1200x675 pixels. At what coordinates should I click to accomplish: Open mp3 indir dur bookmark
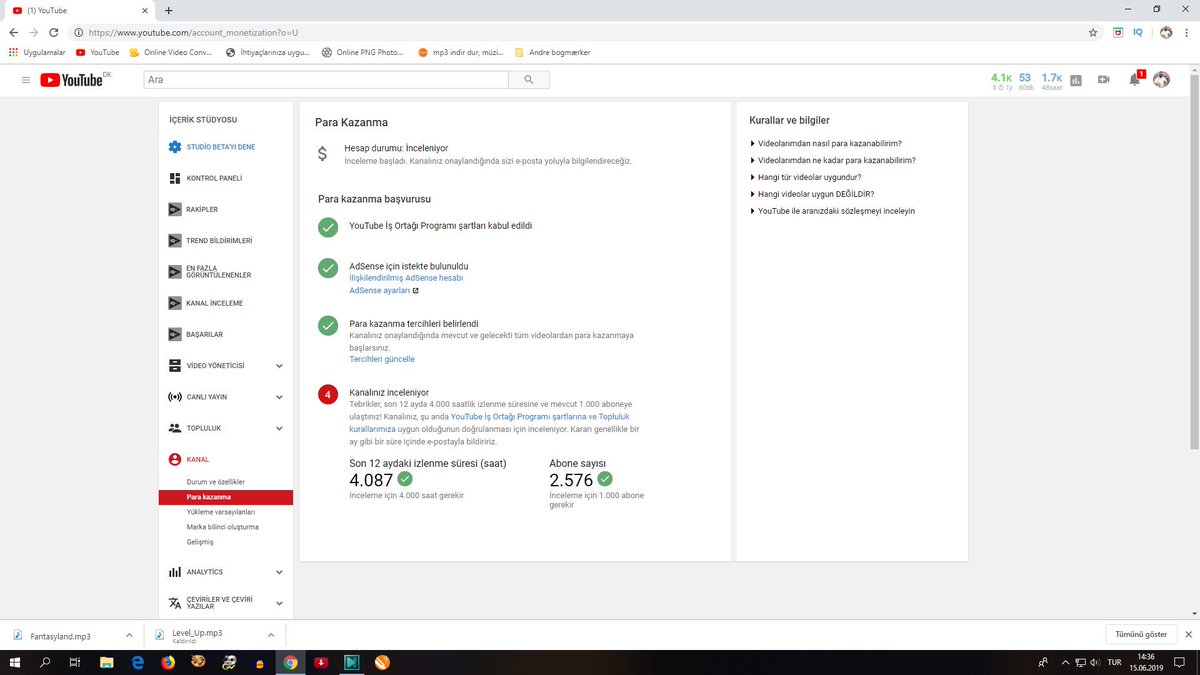coord(460,52)
